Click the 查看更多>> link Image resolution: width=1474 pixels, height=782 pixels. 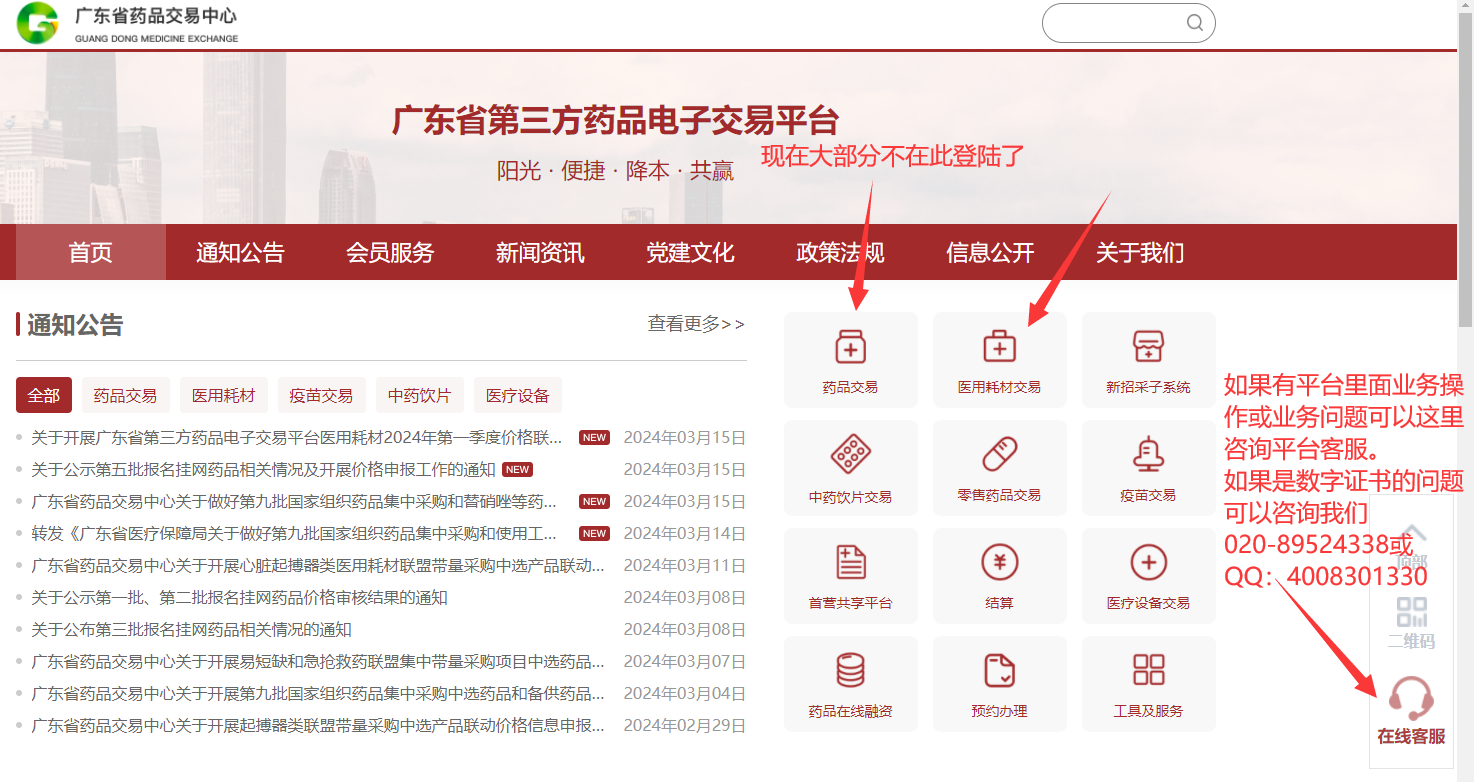pos(696,324)
